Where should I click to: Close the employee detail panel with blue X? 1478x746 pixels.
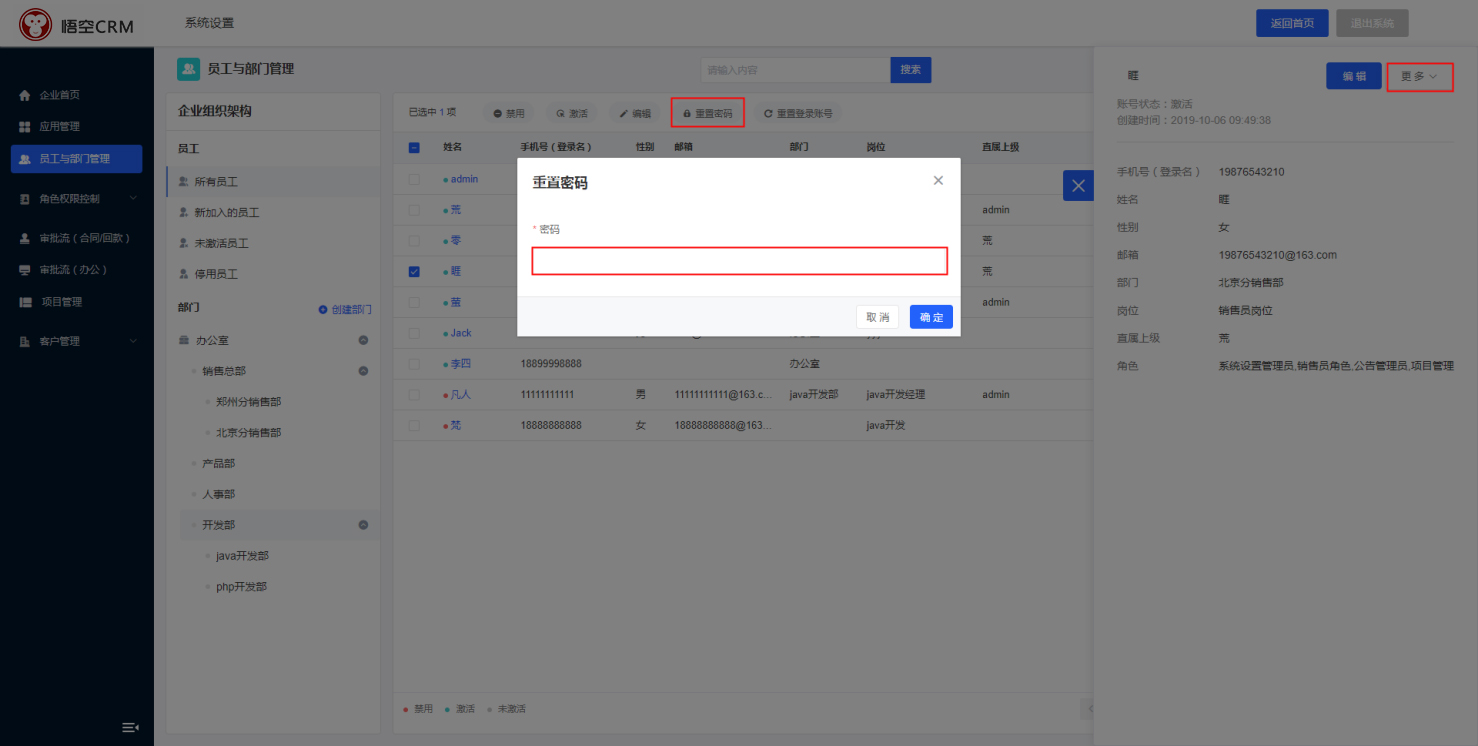[x=1078, y=185]
